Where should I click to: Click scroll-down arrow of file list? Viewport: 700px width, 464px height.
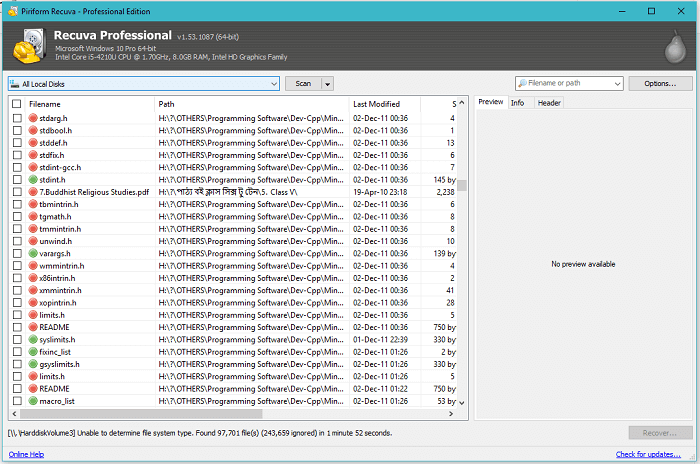[462, 402]
